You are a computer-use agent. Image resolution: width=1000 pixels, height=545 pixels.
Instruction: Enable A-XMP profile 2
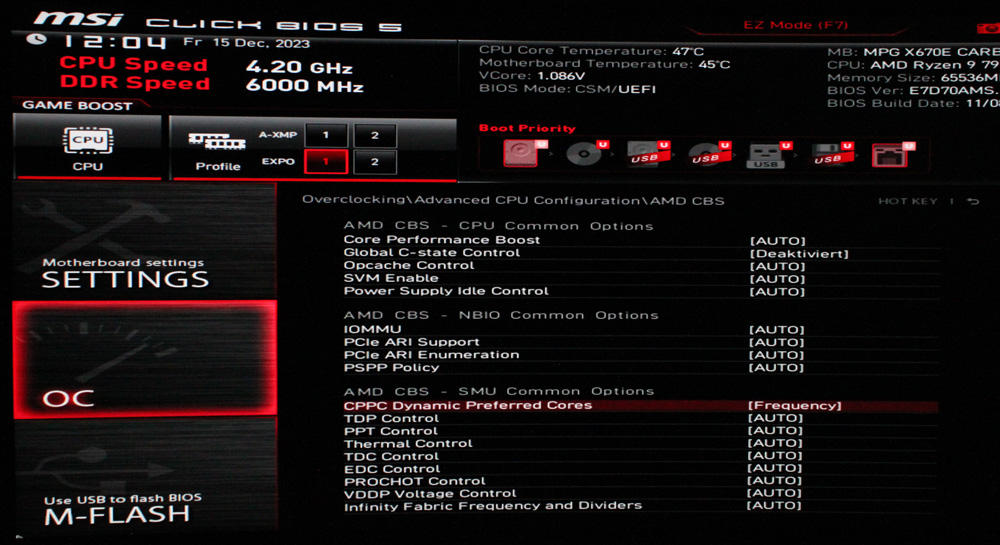374,135
